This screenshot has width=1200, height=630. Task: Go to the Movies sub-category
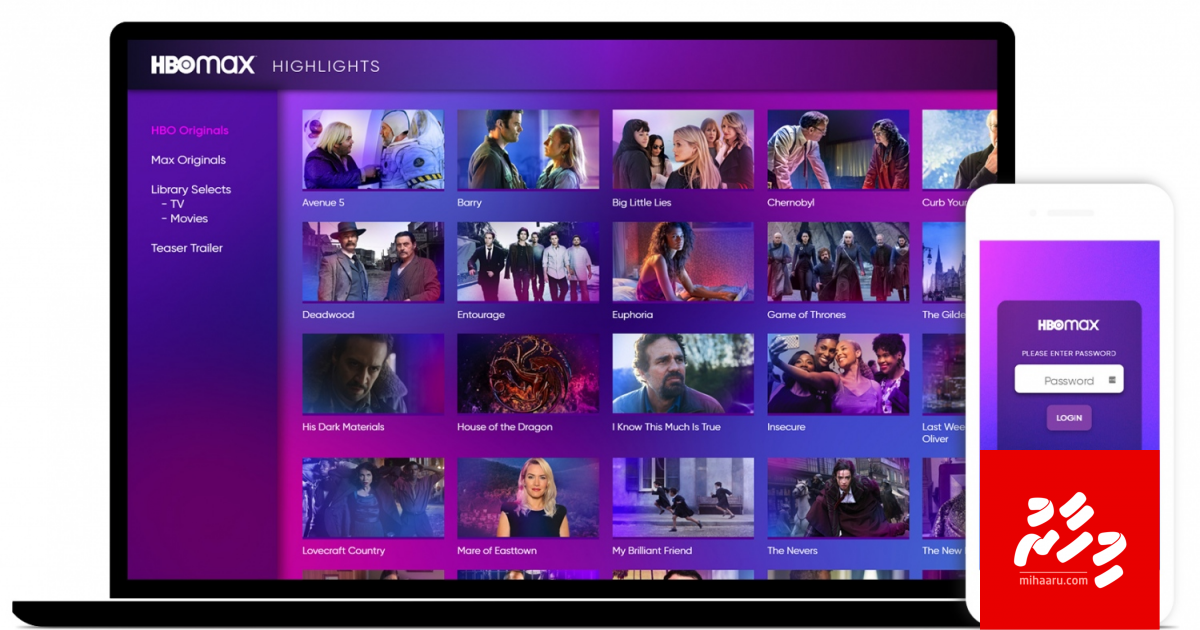click(x=188, y=218)
